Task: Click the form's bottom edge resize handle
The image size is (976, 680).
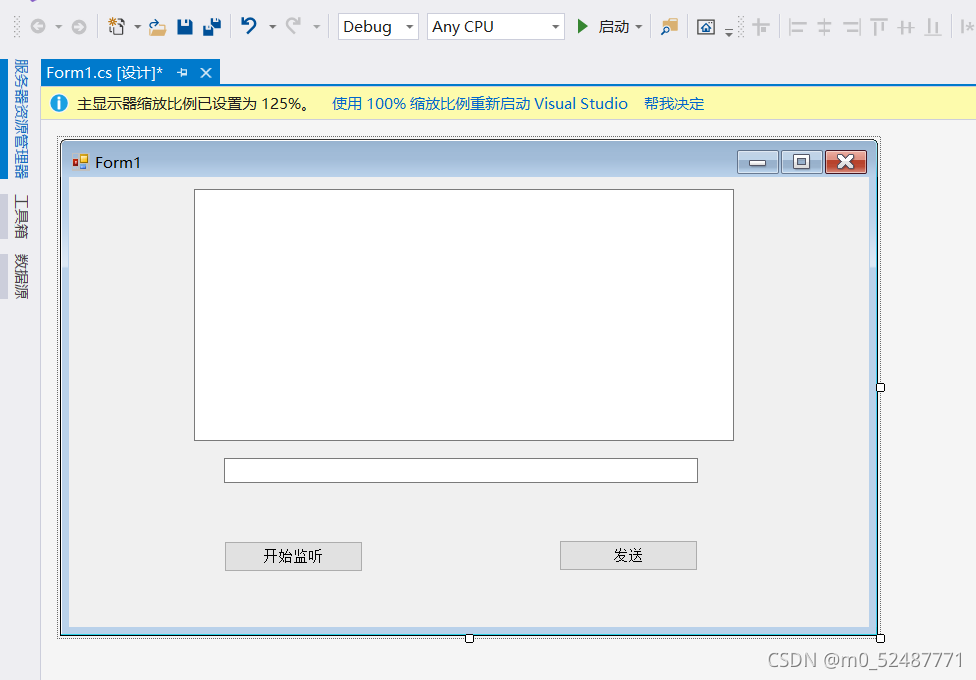Action: coord(469,638)
